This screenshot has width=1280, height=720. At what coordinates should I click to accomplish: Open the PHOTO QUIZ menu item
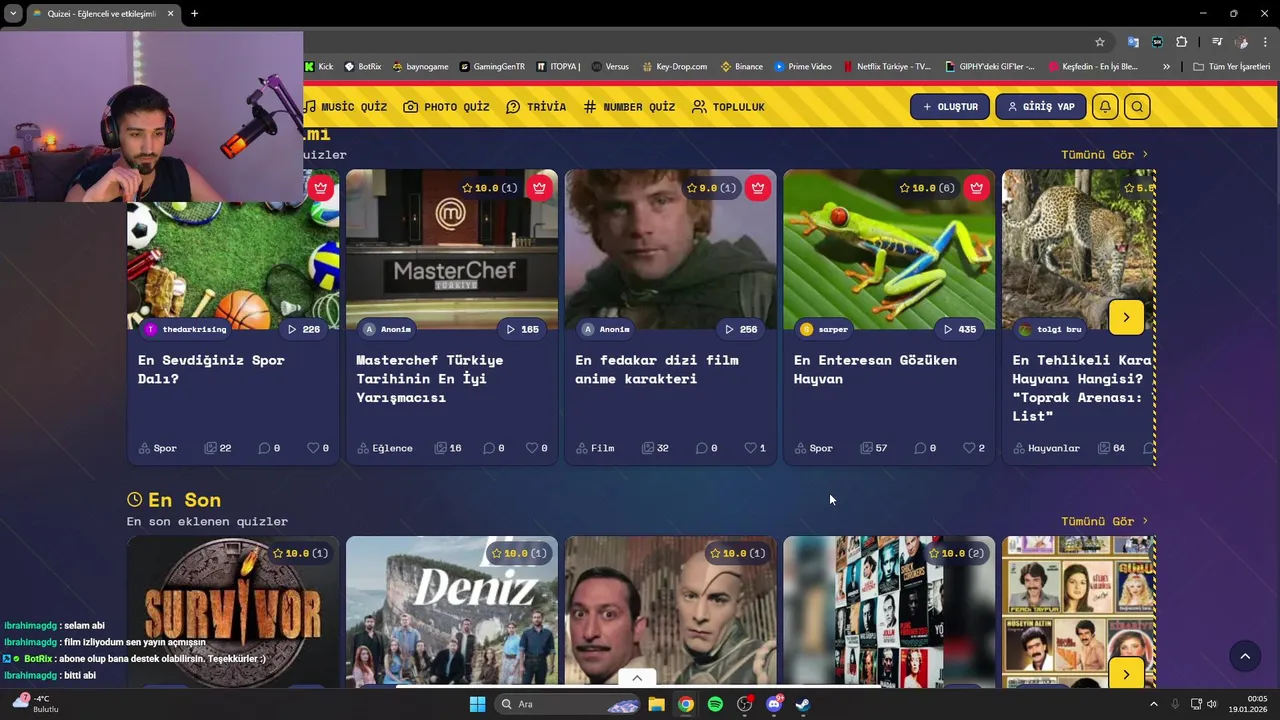[446, 107]
